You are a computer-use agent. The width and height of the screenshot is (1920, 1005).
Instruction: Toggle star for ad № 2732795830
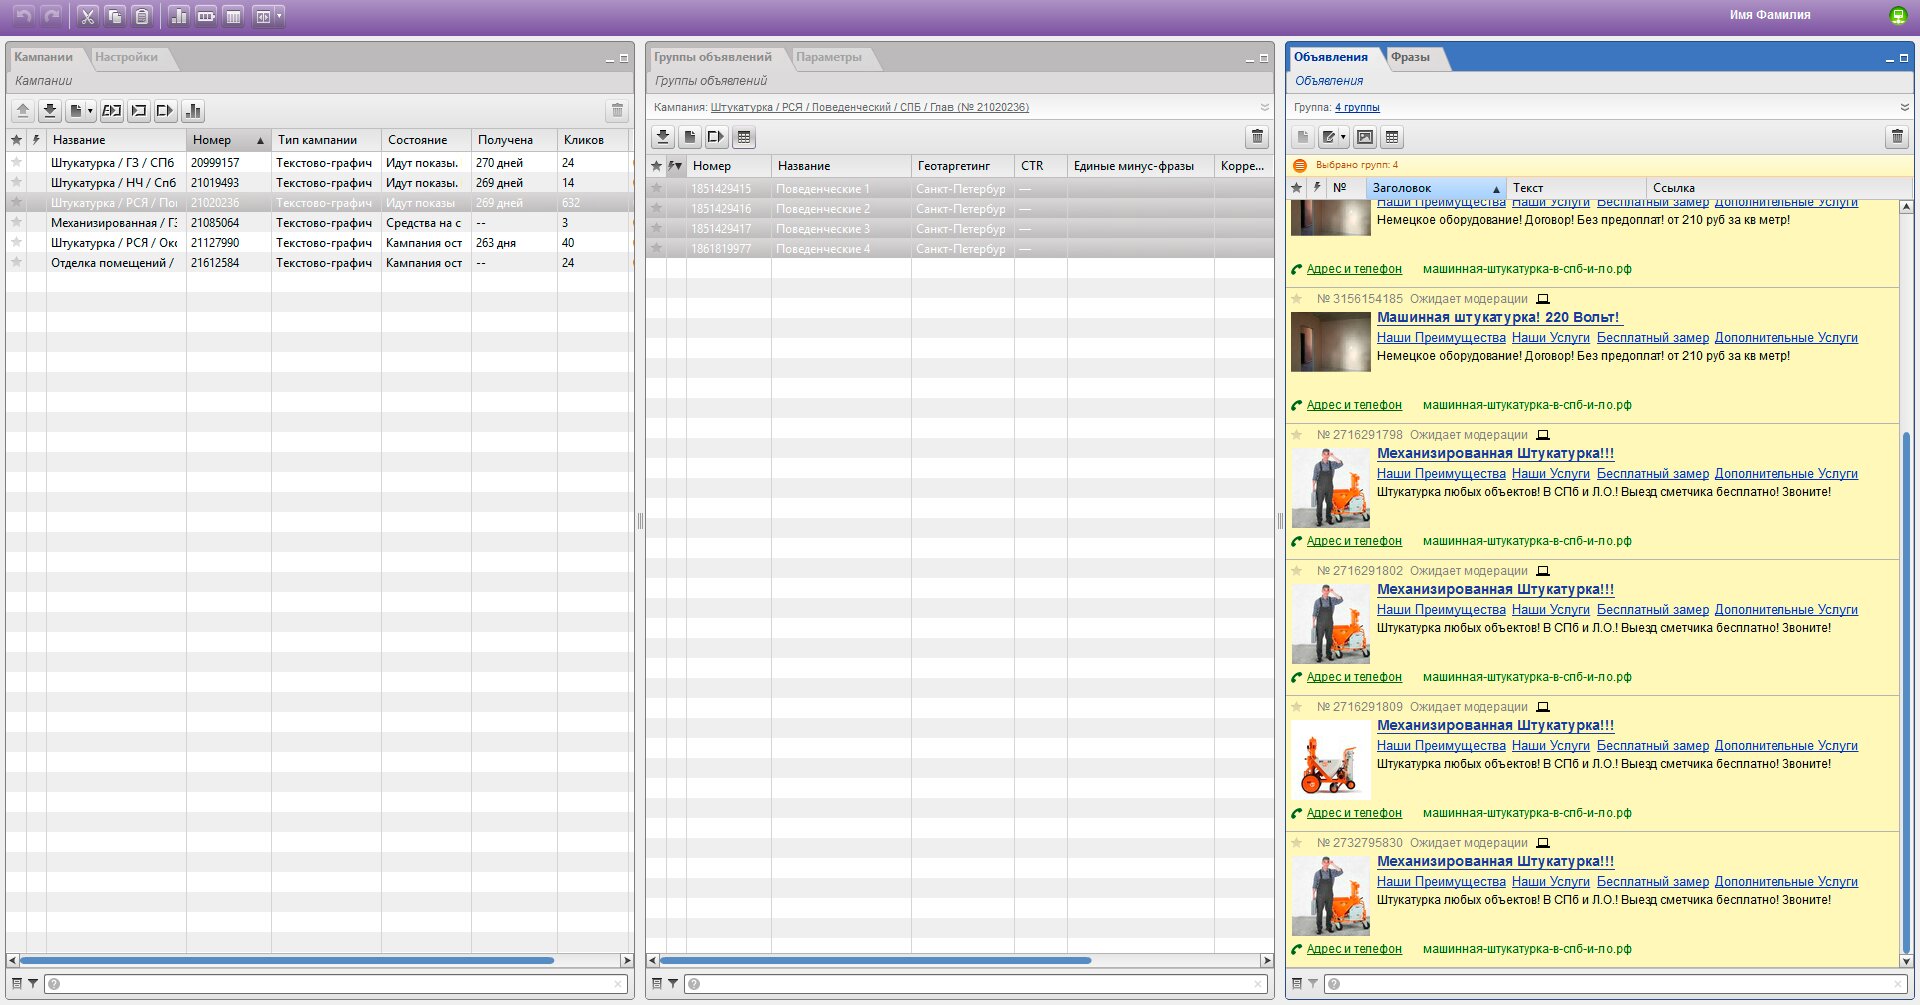(1297, 843)
